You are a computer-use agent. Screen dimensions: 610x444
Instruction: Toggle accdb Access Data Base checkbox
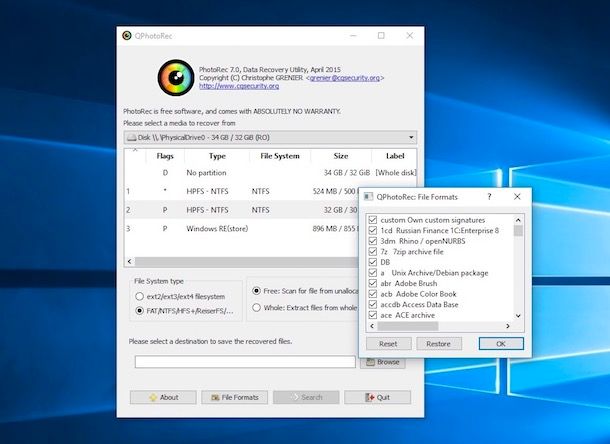coord(372,304)
